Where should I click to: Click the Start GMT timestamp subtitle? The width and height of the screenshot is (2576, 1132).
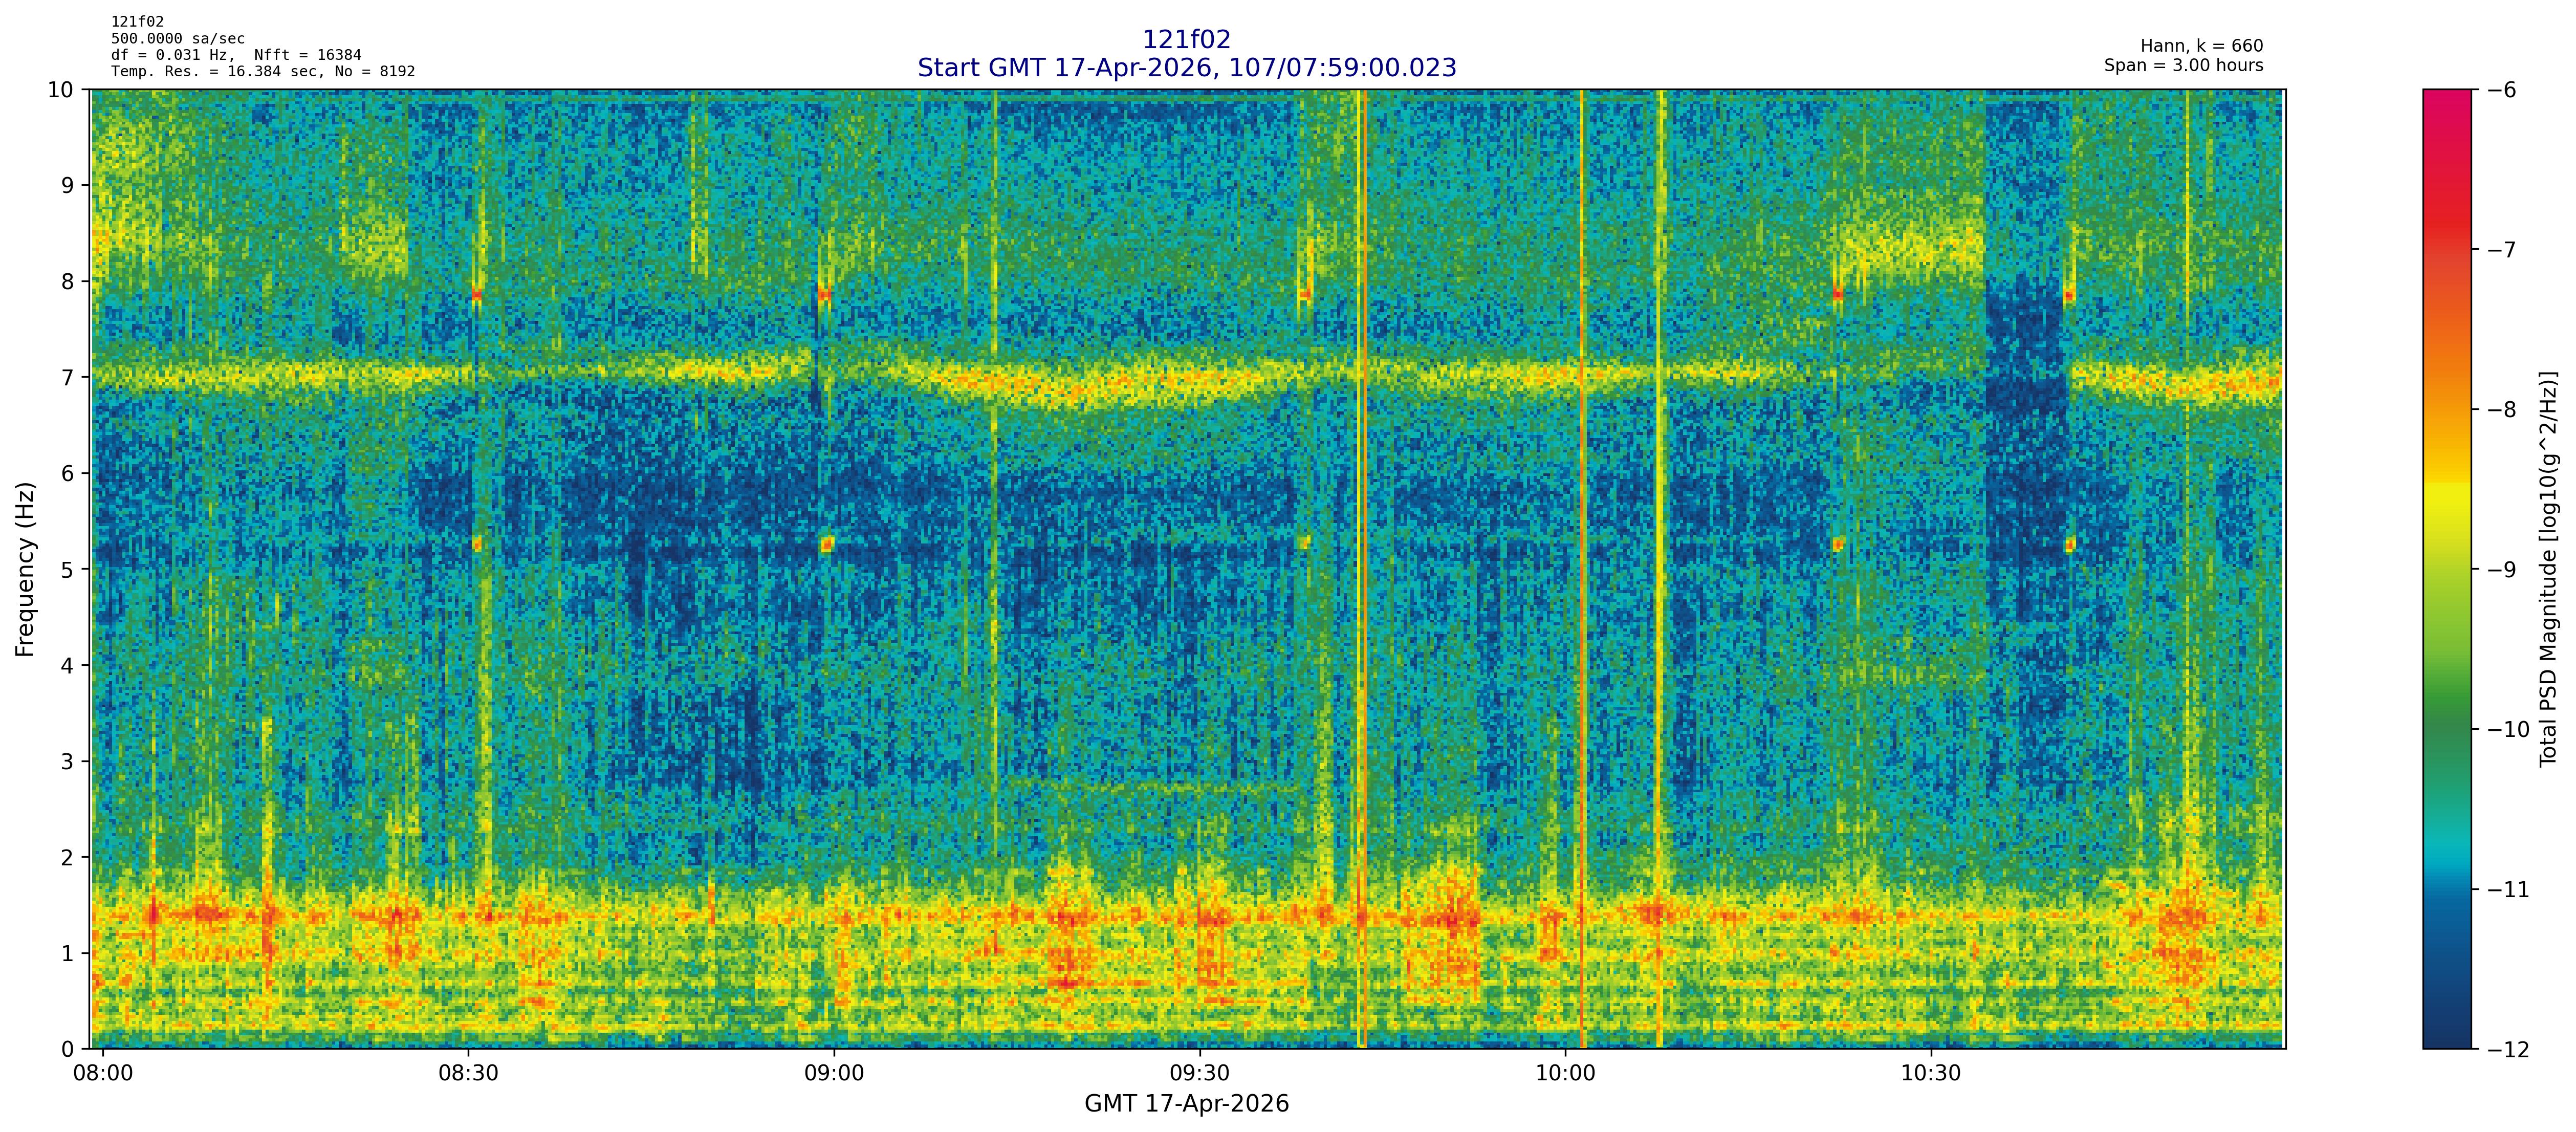coord(1186,68)
